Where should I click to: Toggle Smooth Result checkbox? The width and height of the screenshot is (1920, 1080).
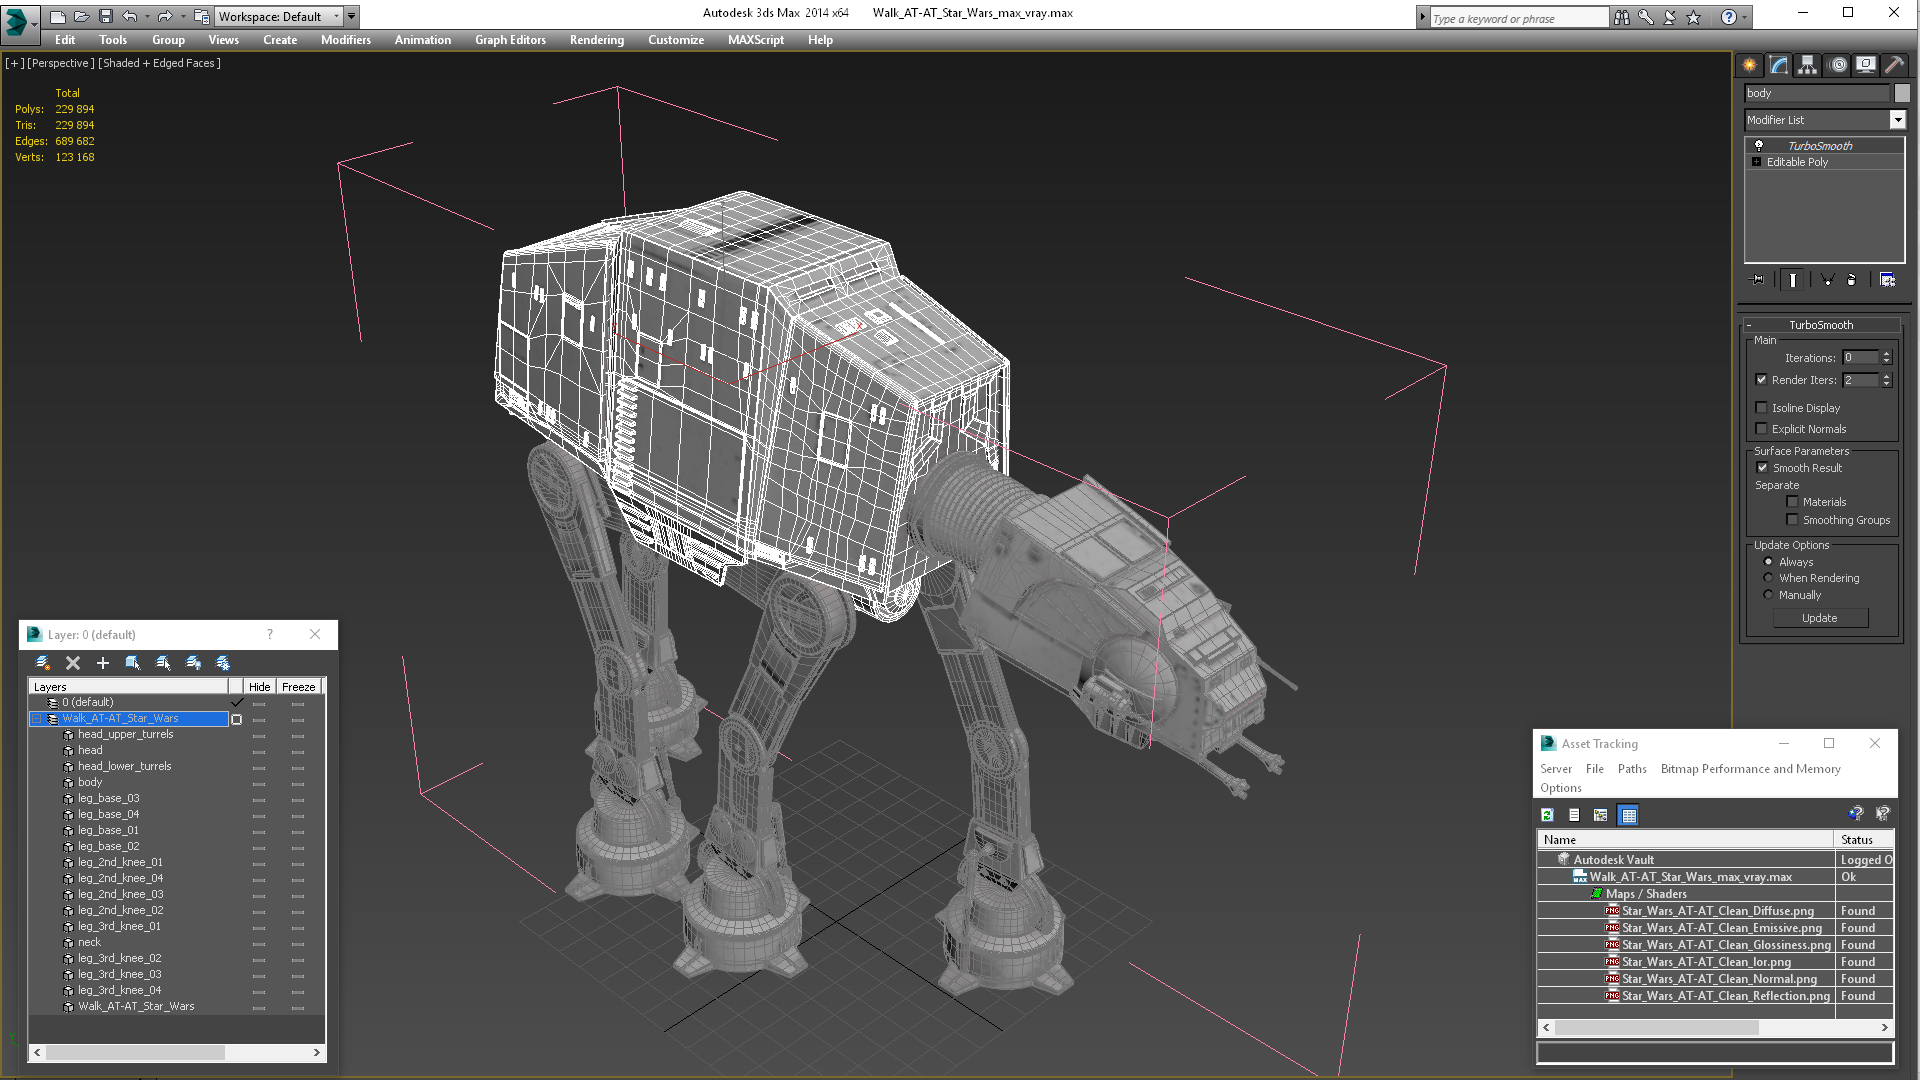coord(1763,468)
